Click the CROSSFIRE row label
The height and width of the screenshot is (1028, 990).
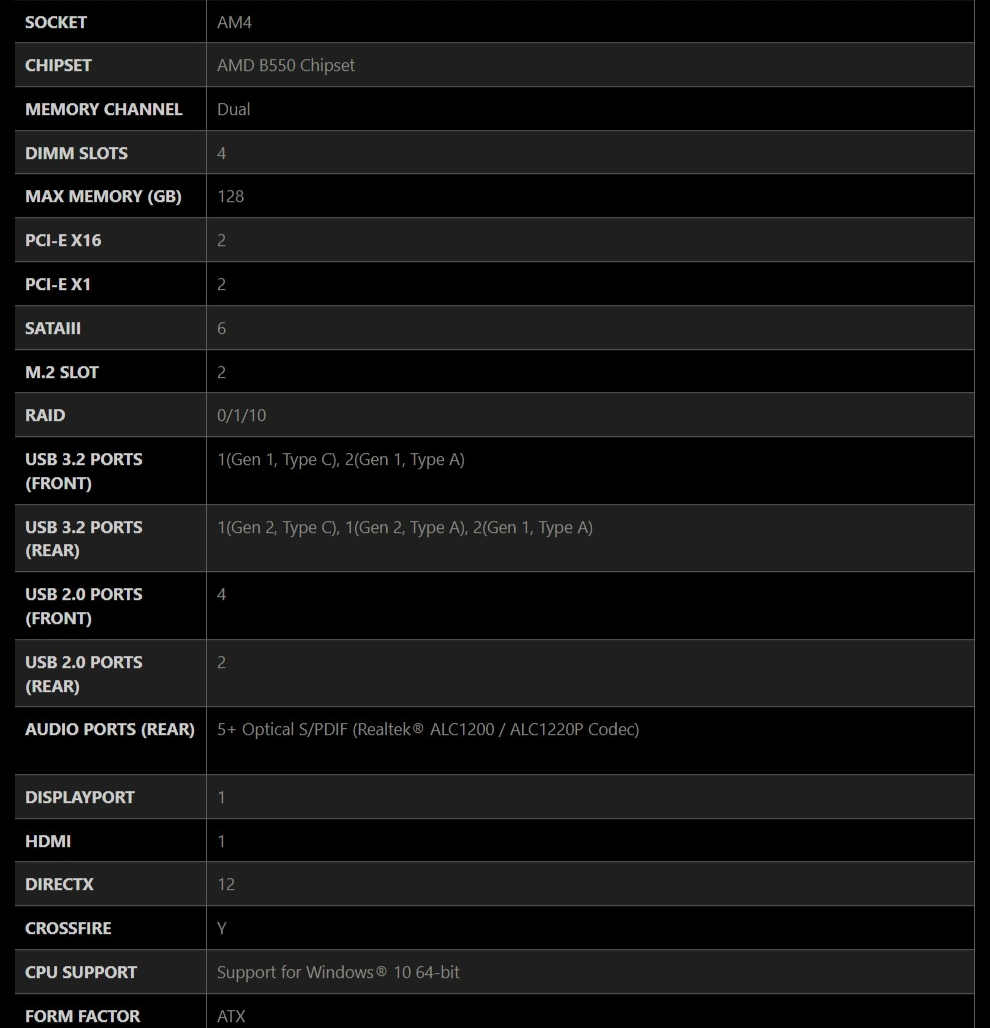(x=68, y=928)
